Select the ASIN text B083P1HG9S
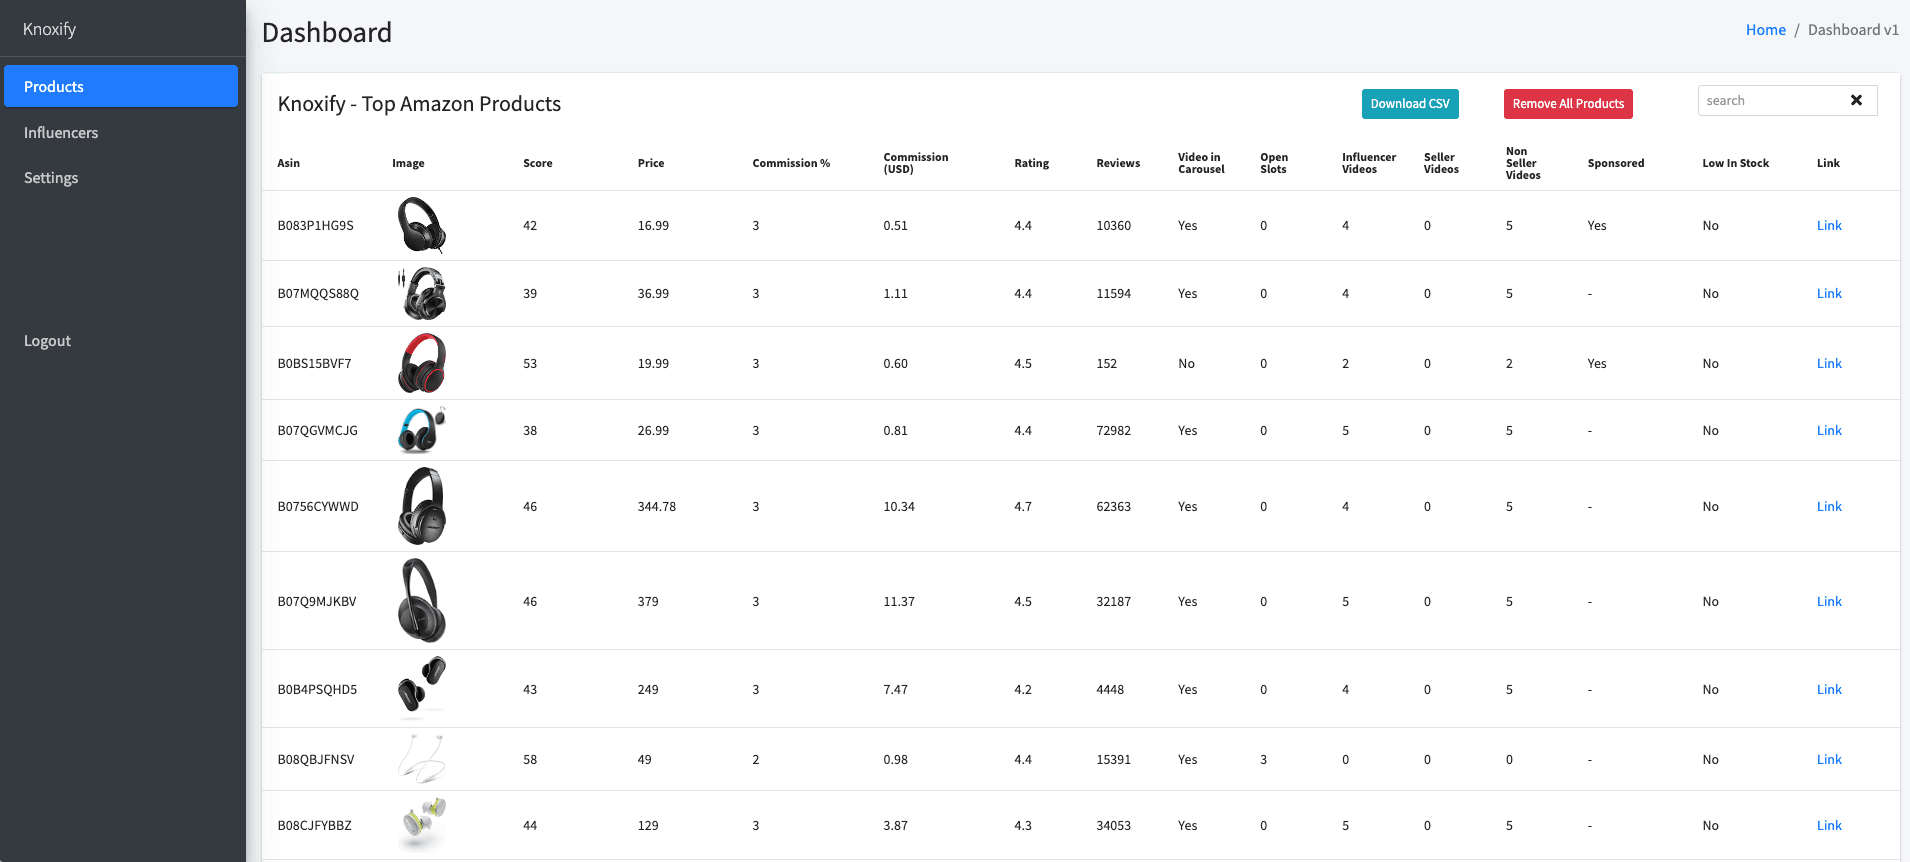Screen dimensions: 1910x862 (x=315, y=225)
